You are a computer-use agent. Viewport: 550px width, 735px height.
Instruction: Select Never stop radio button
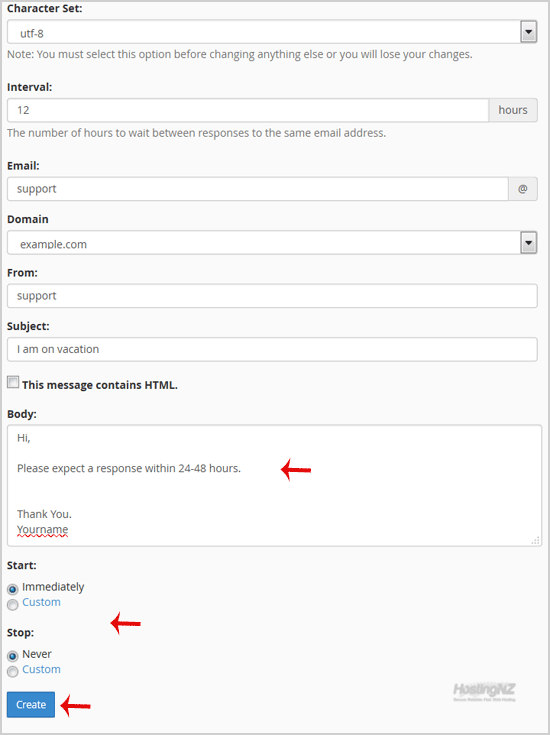click(x=13, y=656)
